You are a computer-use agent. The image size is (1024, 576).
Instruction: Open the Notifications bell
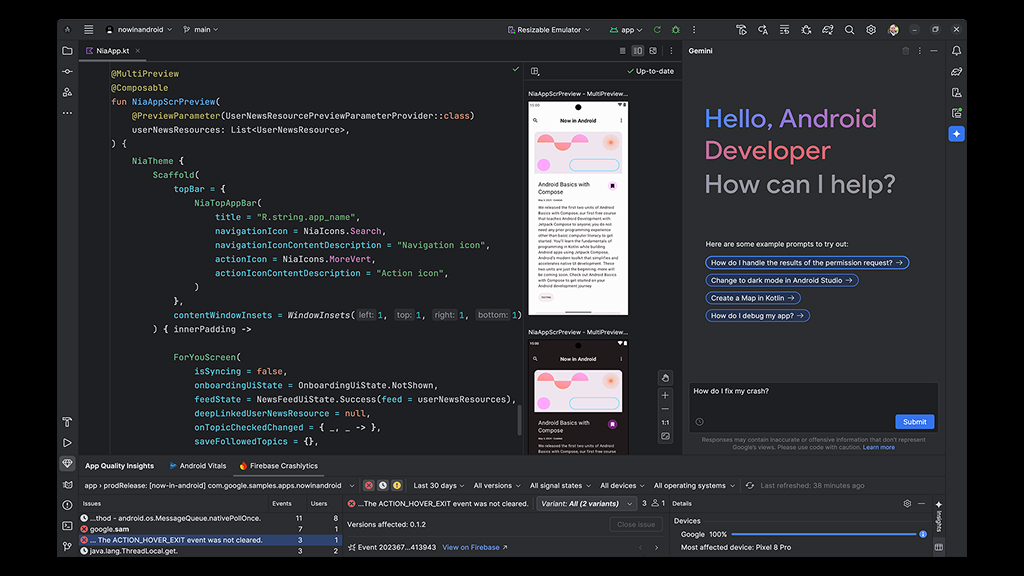click(957, 50)
